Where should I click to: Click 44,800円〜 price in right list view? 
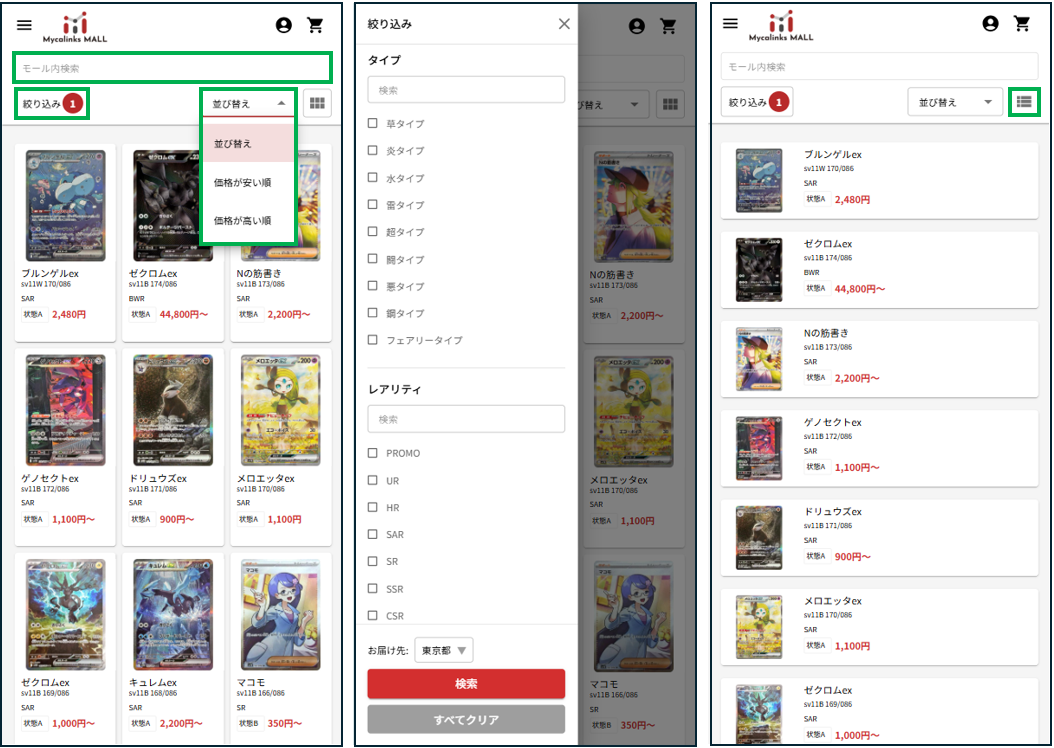pos(860,289)
